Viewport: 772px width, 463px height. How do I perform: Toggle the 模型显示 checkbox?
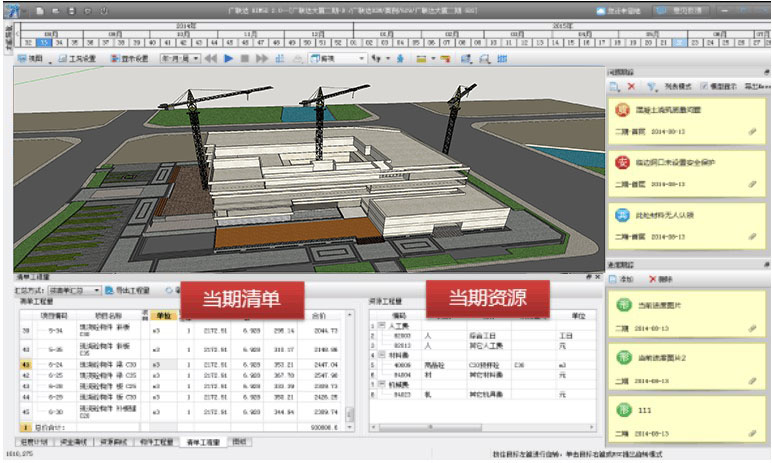pyautogui.click(x=706, y=88)
